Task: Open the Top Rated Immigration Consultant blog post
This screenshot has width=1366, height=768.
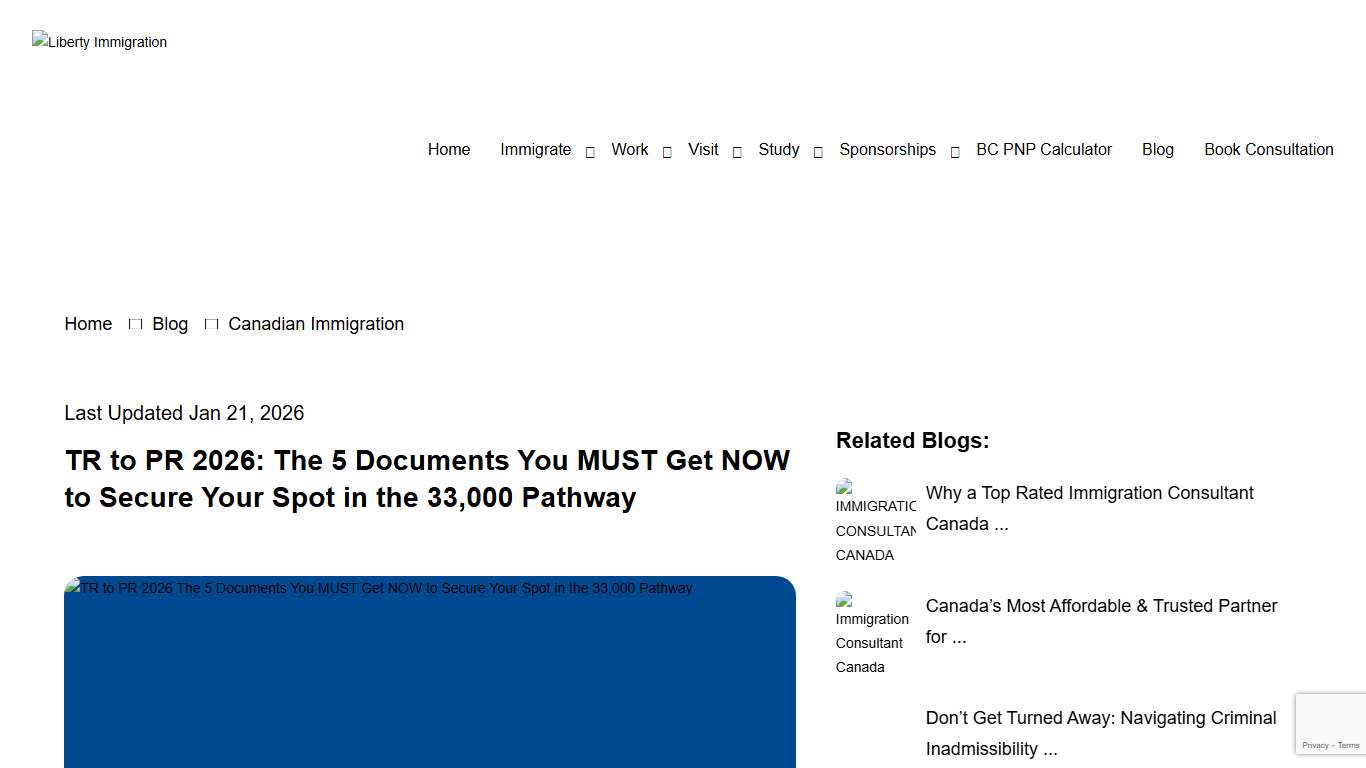Action: 1089,507
